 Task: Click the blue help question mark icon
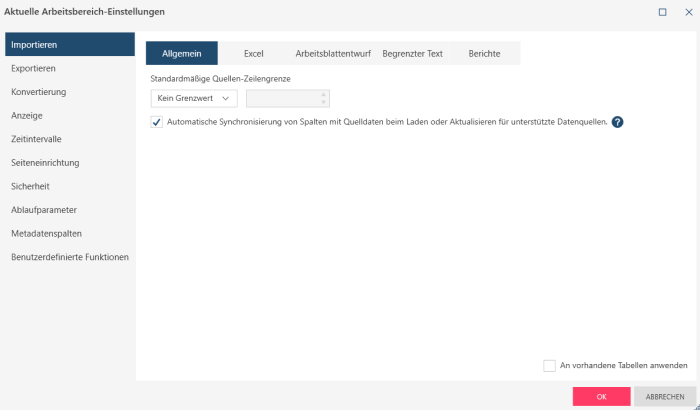[x=617, y=122]
